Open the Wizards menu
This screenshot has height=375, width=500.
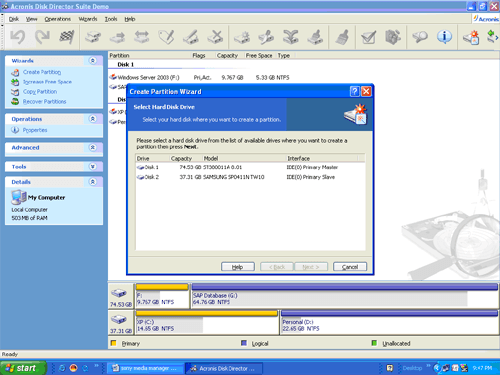click(x=88, y=19)
